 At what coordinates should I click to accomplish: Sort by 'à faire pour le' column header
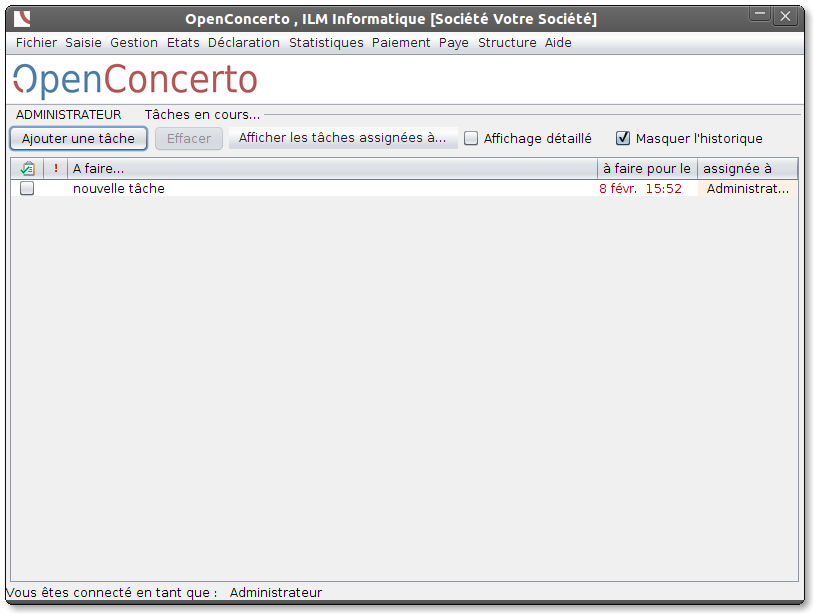pyautogui.click(x=647, y=169)
